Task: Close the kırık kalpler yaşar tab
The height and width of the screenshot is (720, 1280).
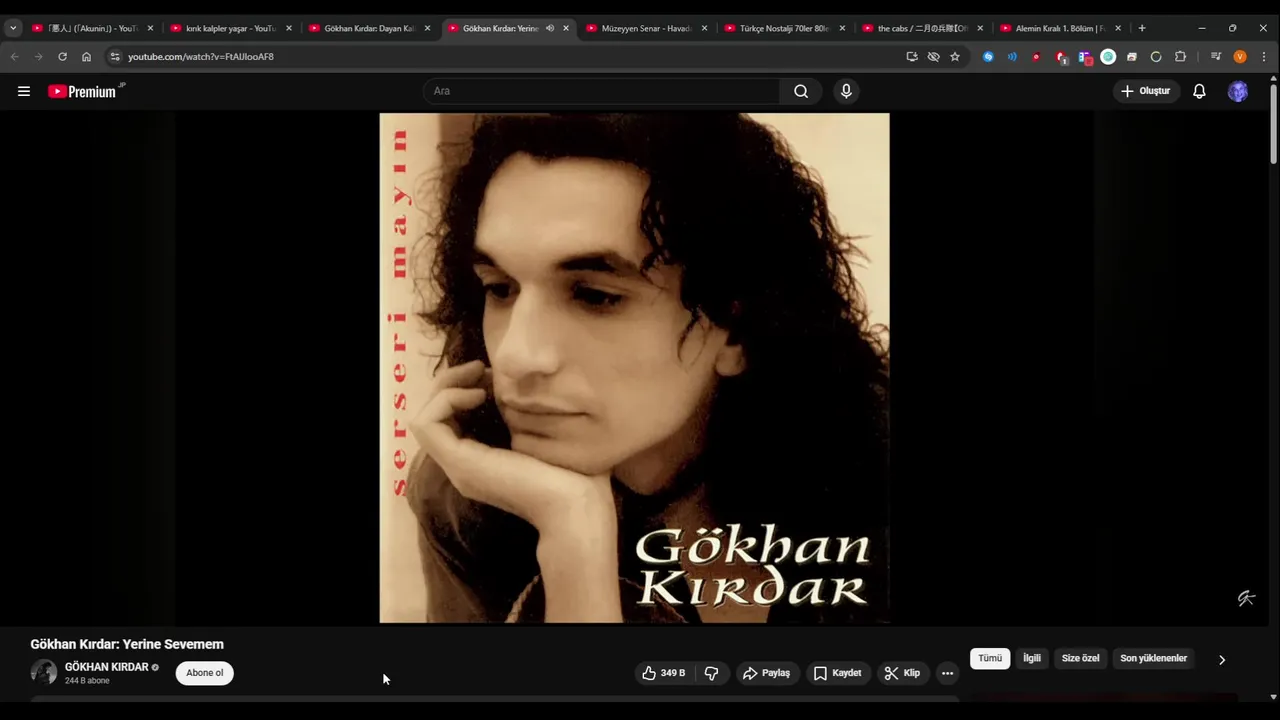Action: tap(289, 28)
